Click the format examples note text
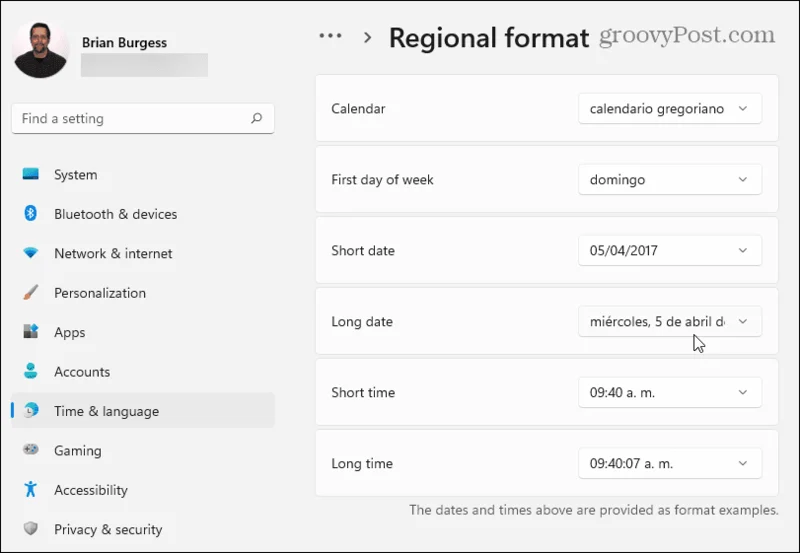 tap(594, 510)
